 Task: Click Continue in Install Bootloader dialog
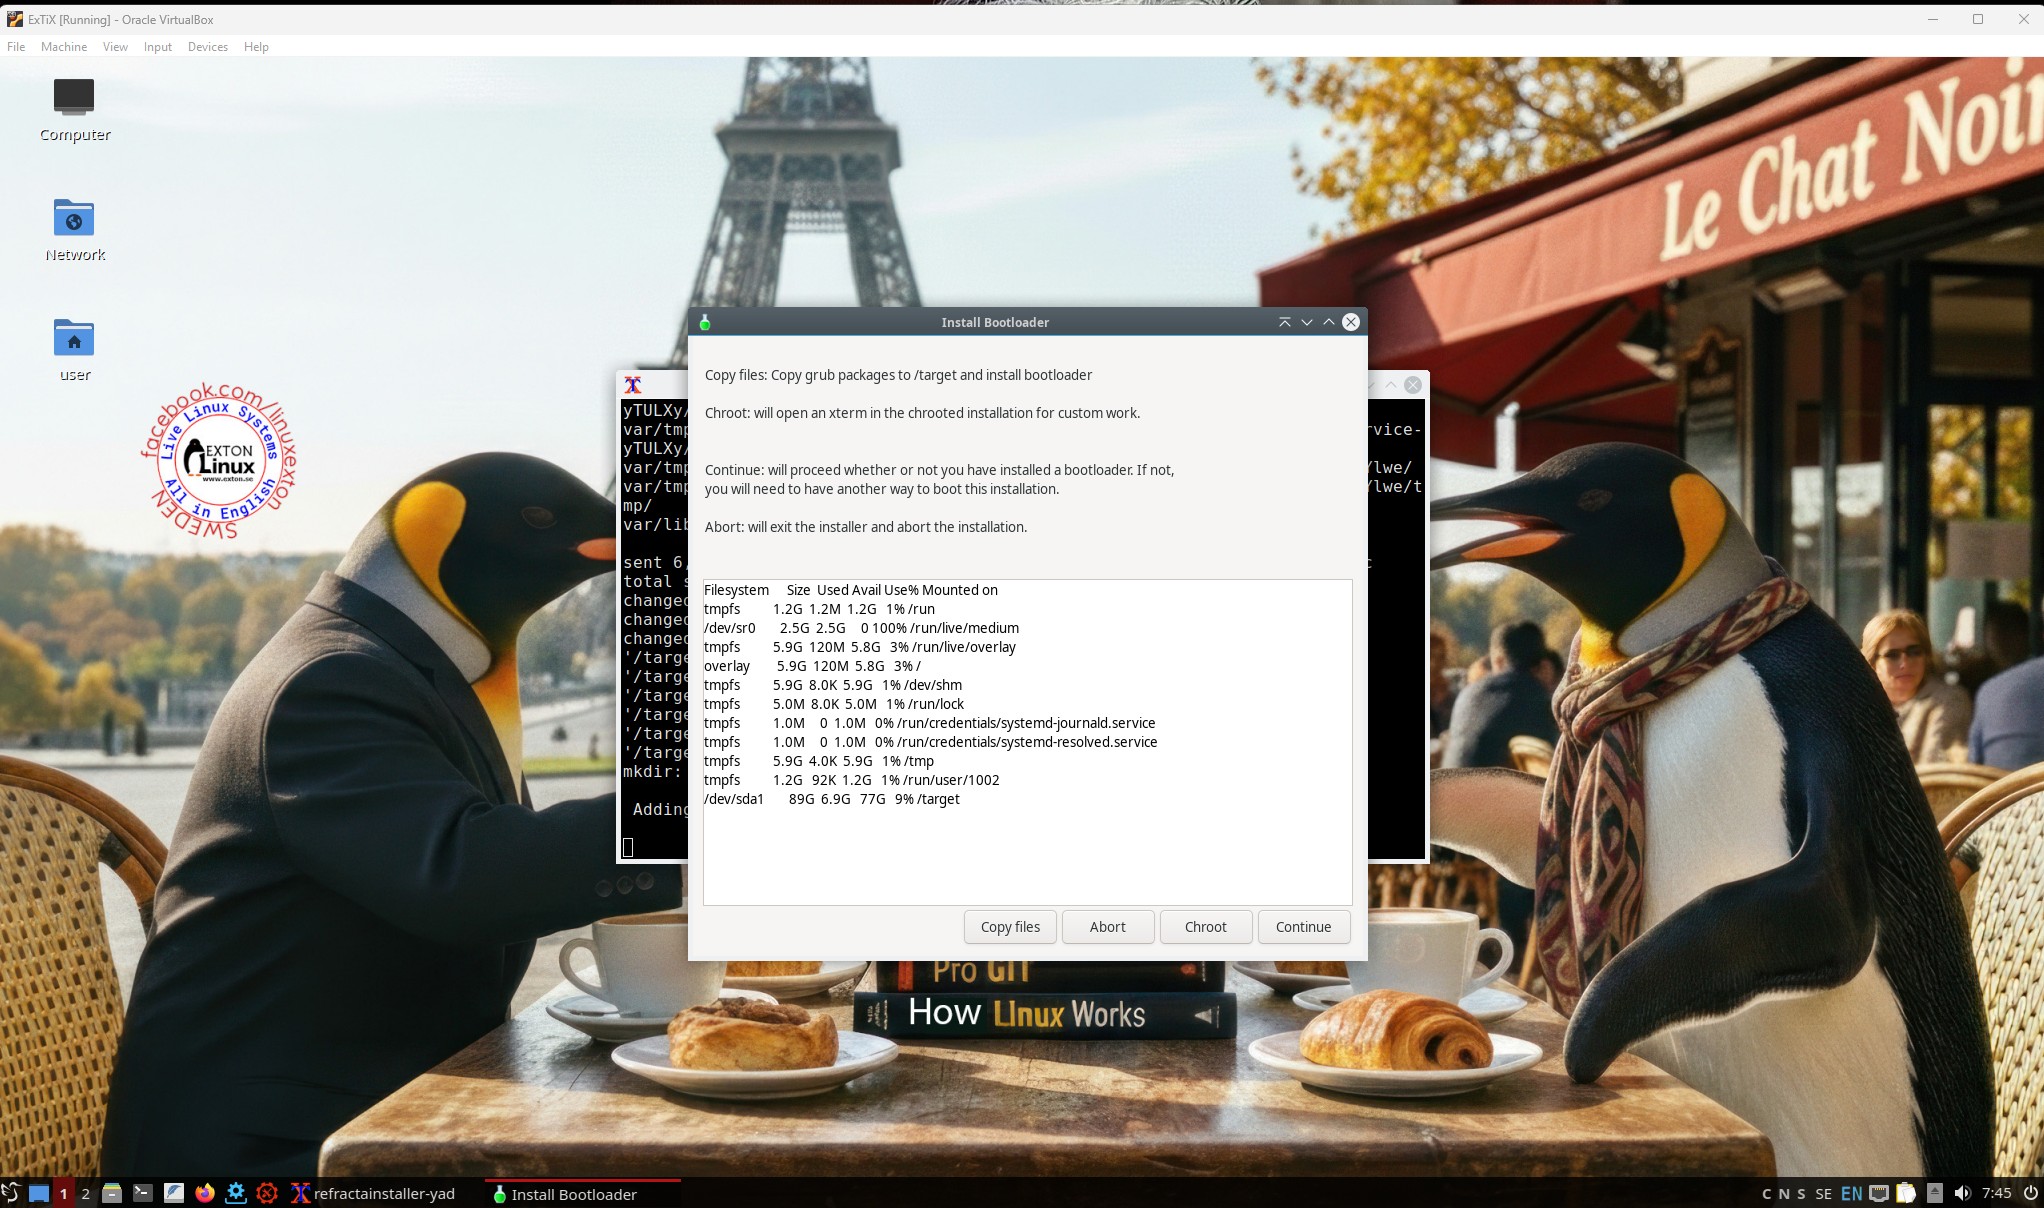(1303, 927)
